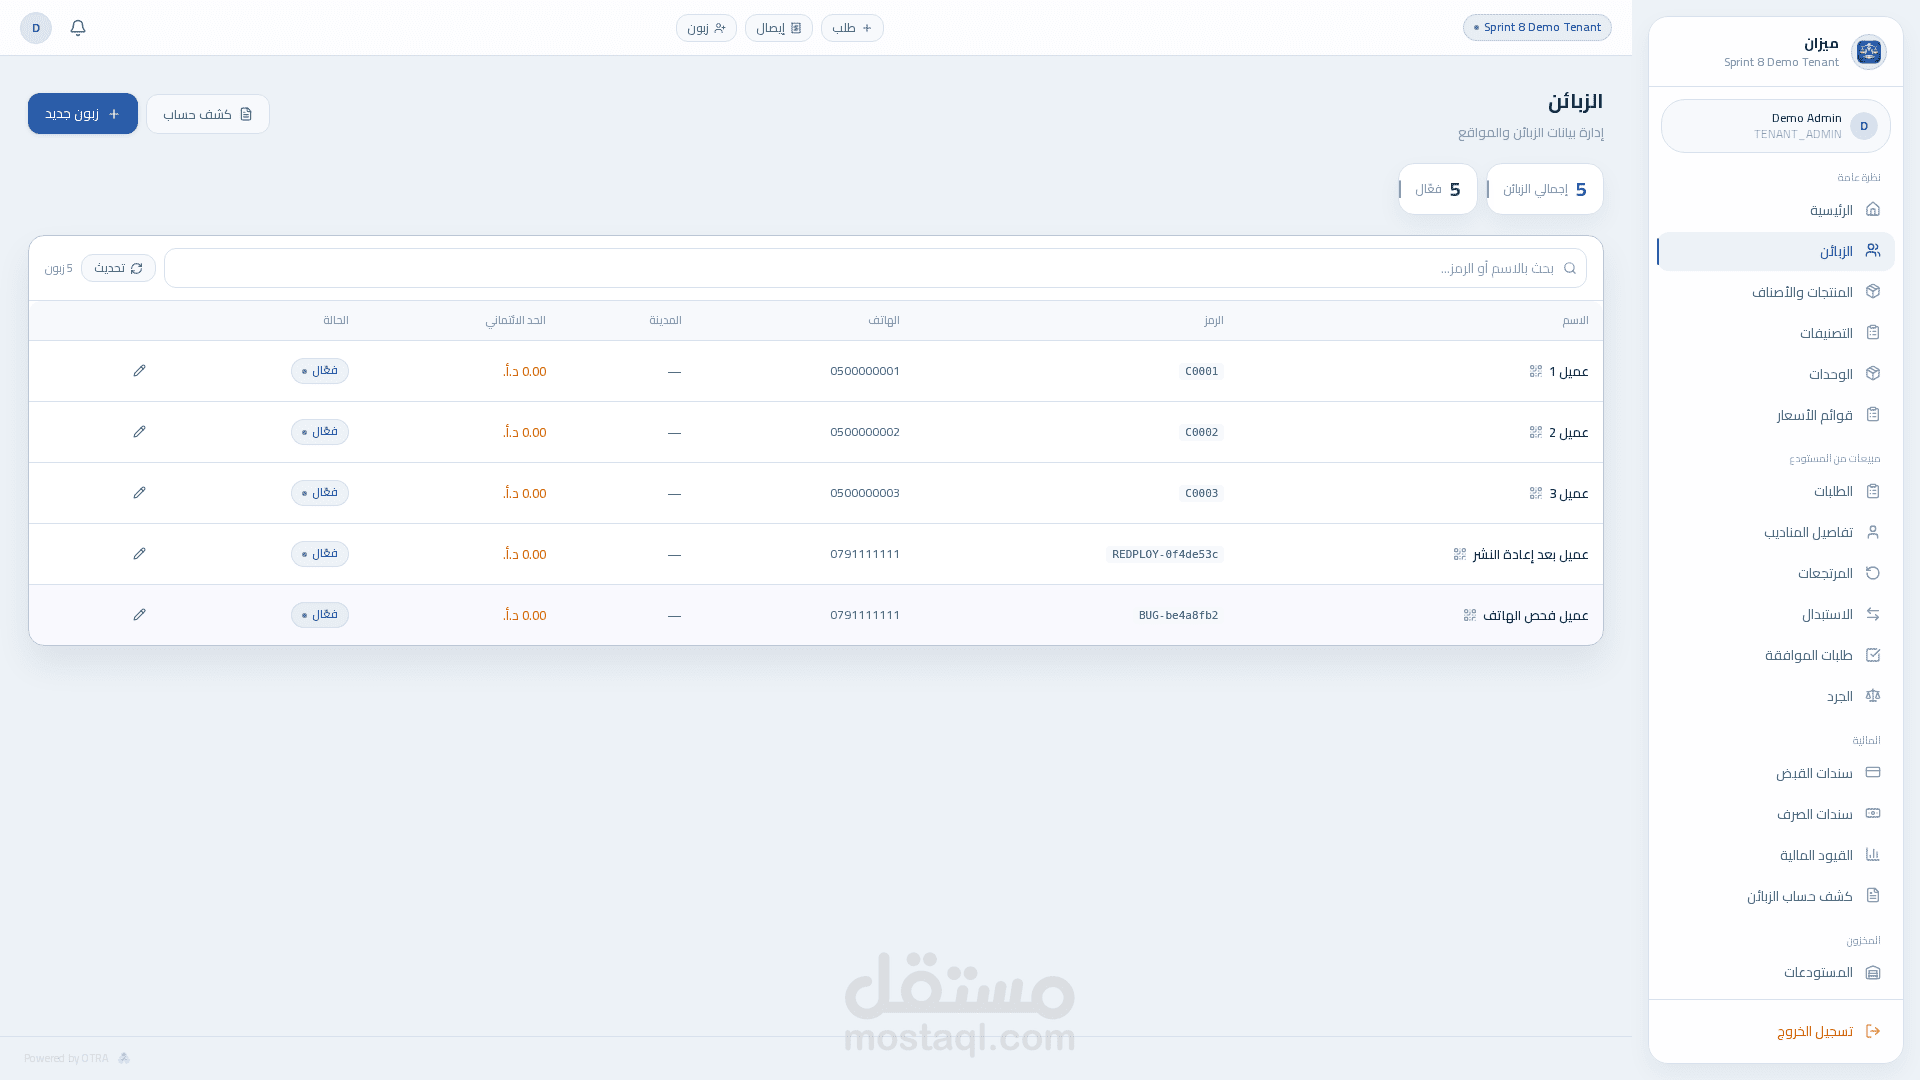Click تسجيل الخروج logout link
Screen dimensions: 1920x1080
pos(1814,1031)
